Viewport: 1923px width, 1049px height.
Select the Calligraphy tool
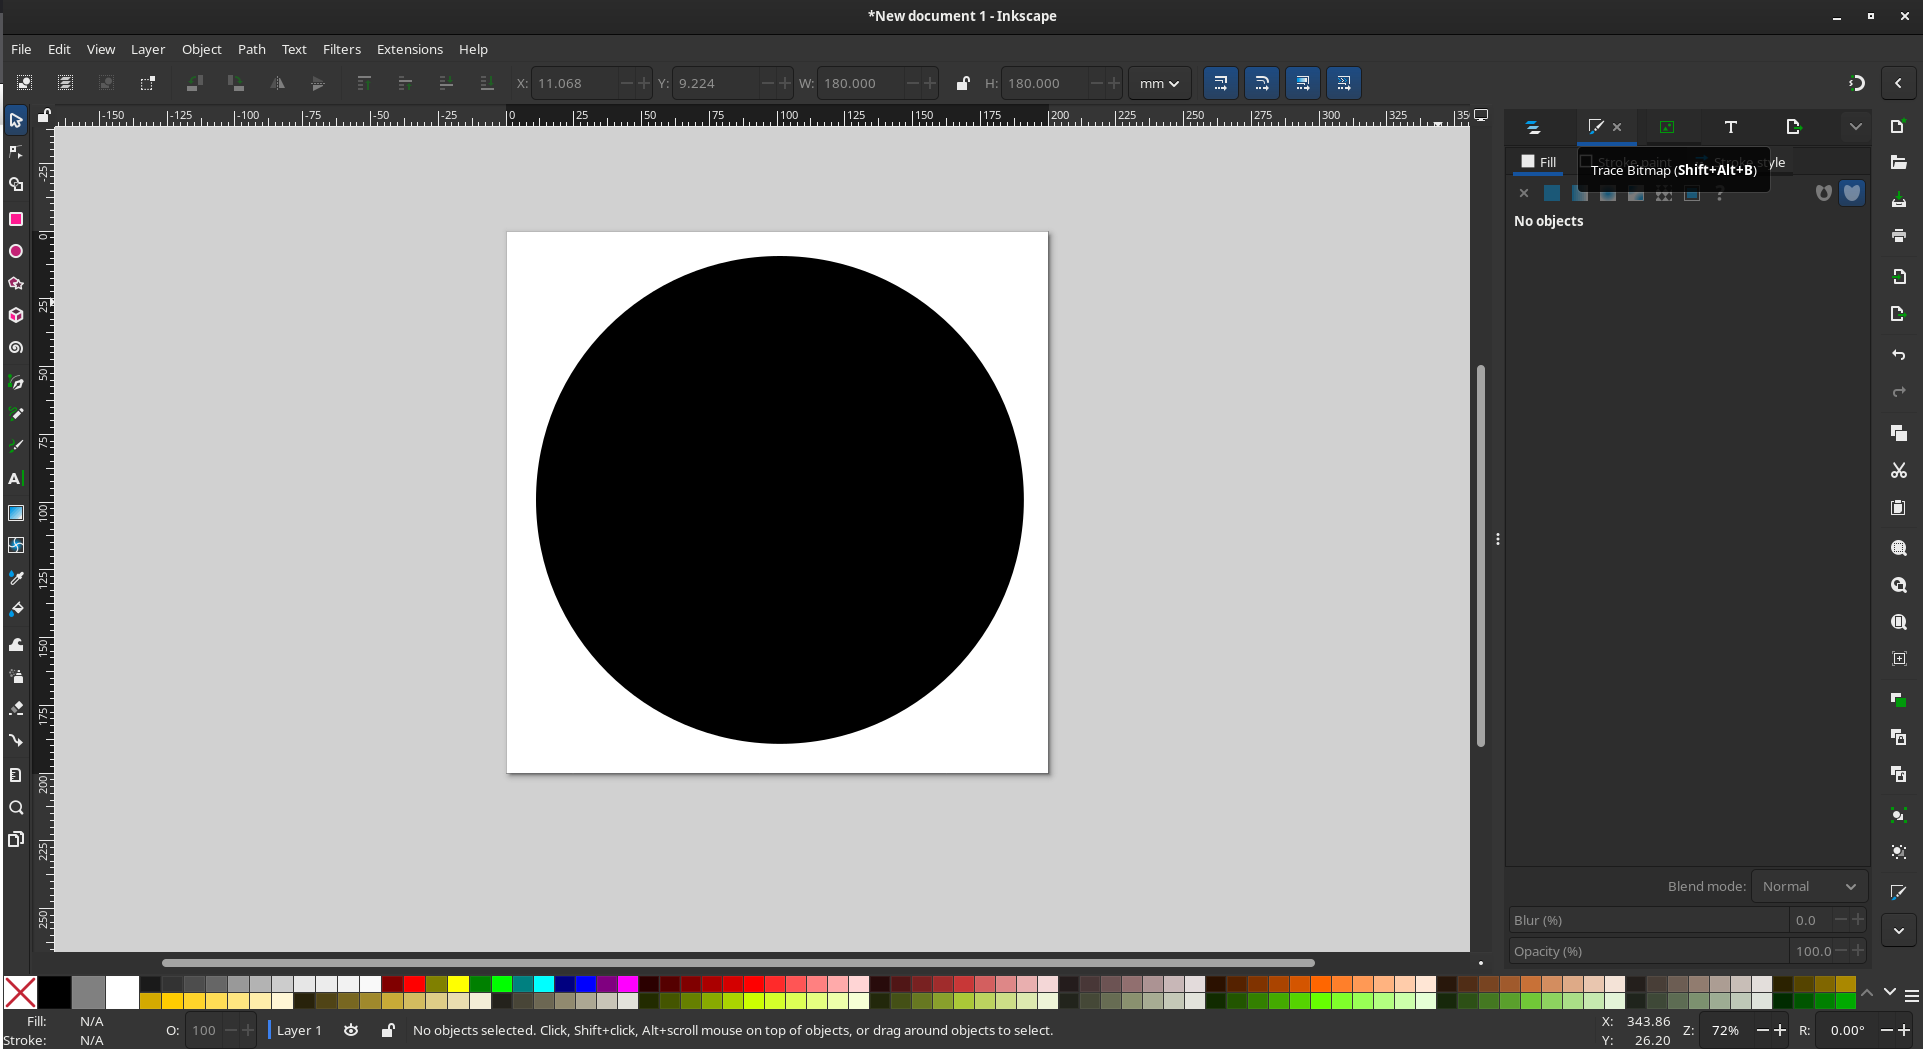[x=16, y=446]
